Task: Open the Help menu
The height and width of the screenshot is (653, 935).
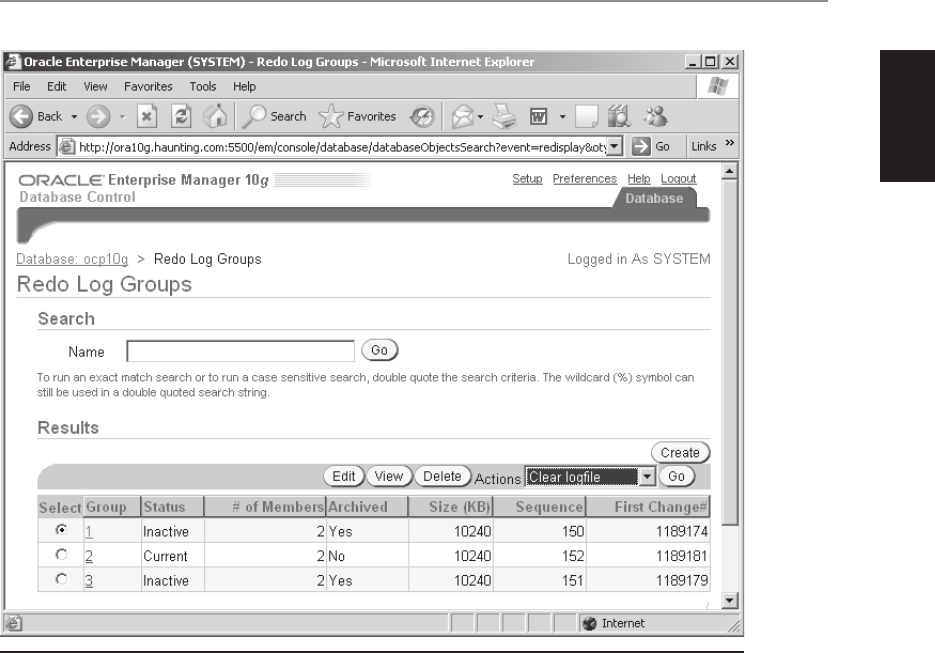Action: tap(244, 86)
